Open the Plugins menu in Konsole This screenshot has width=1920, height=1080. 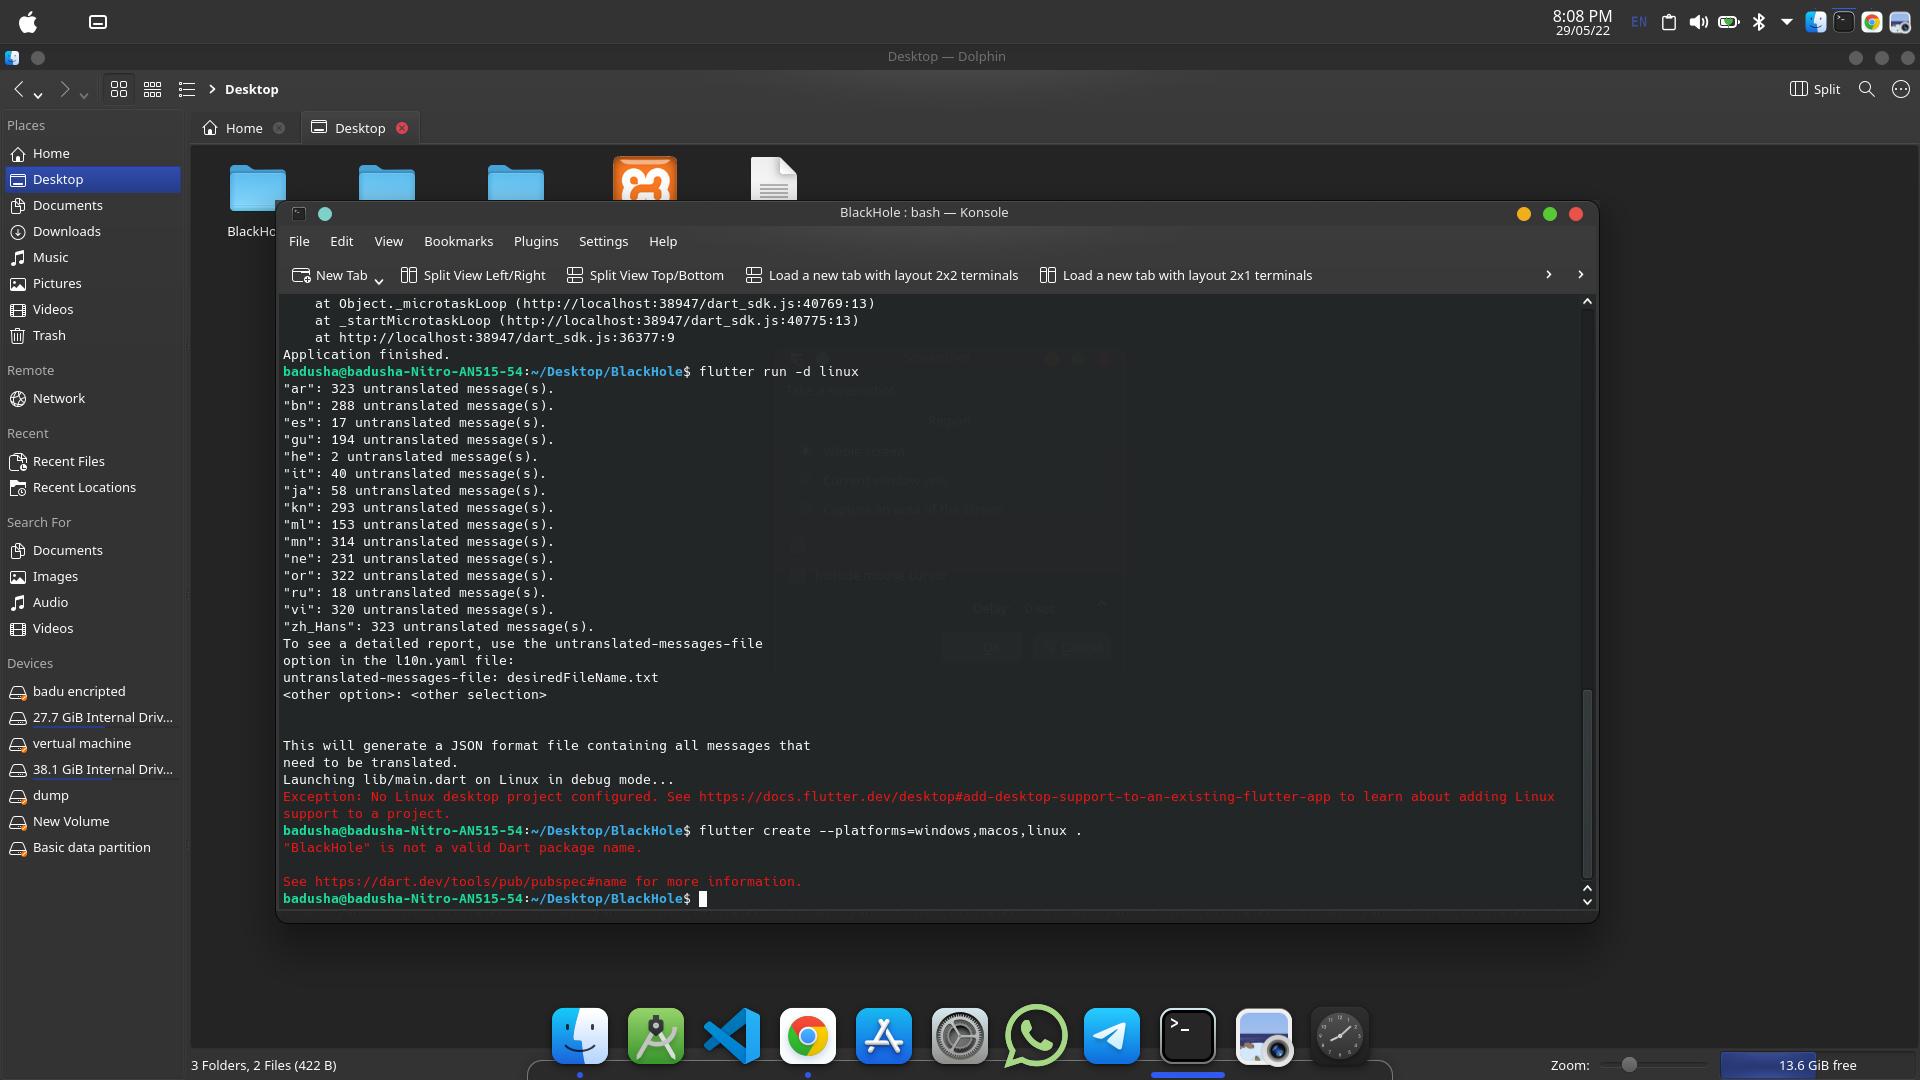pos(535,241)
